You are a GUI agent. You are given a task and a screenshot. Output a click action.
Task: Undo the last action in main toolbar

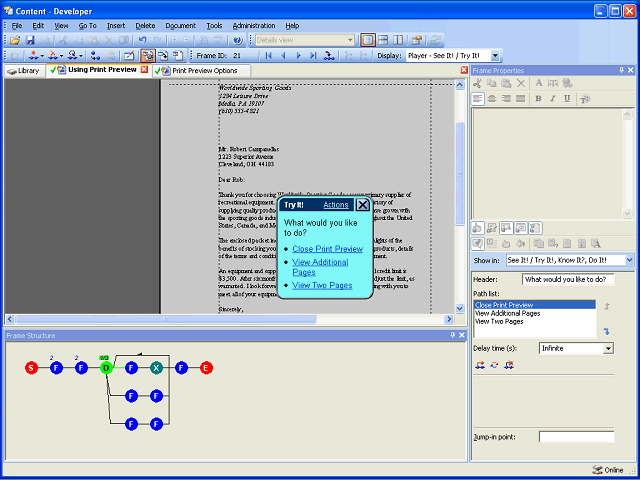(142, 40)
